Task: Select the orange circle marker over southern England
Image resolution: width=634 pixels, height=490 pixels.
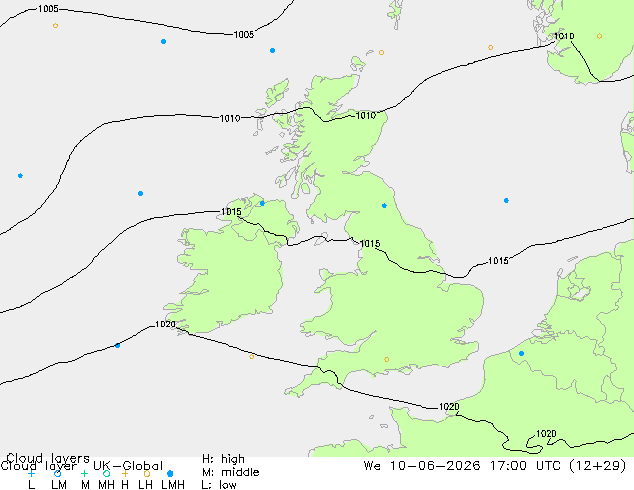Action: [x=387, y=359]
